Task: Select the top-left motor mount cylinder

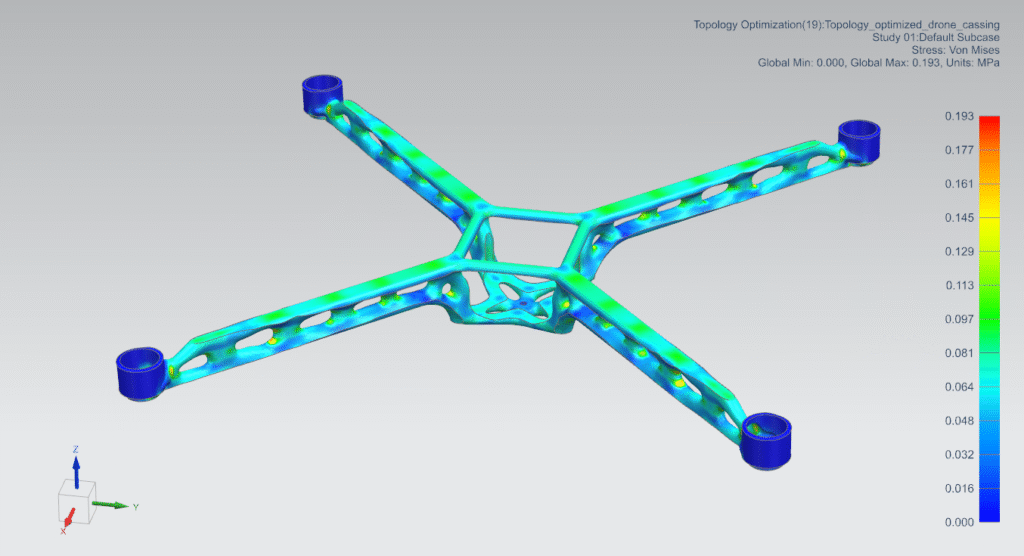Action: pyautogui.click(x=322, y=94)
